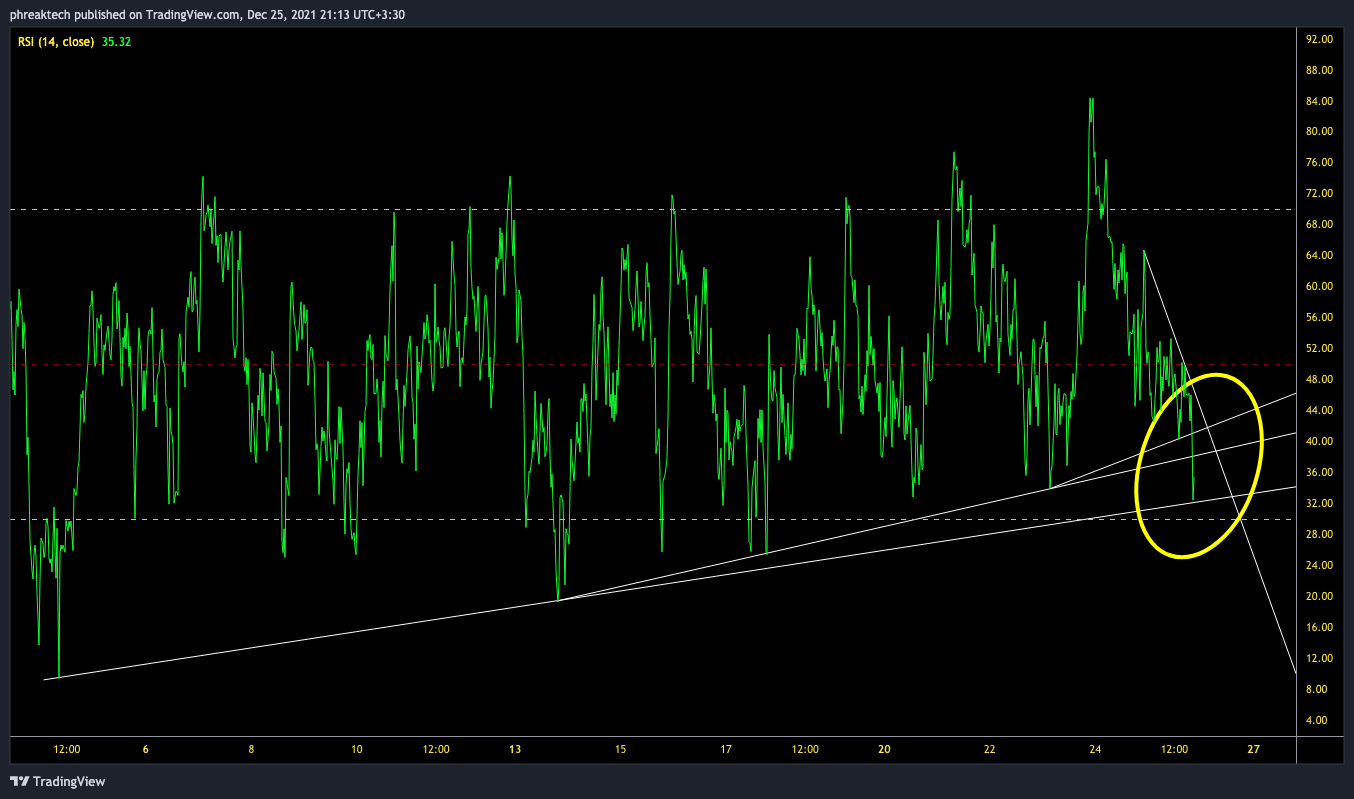The height and width of the screenshot is (799, 1354).
Task: Click the 48.00 label on price axis
Action: [1320, 379]
